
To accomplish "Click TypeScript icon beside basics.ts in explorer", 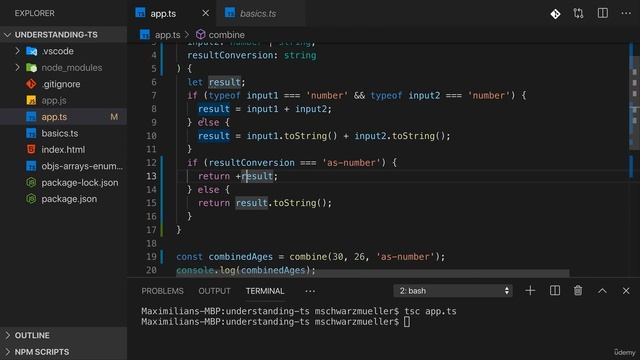I will coord(31,133).
